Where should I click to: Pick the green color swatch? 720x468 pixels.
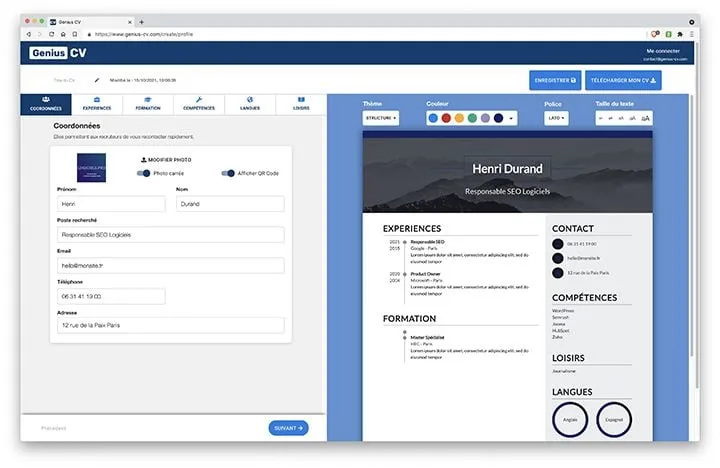coord(472,118)
